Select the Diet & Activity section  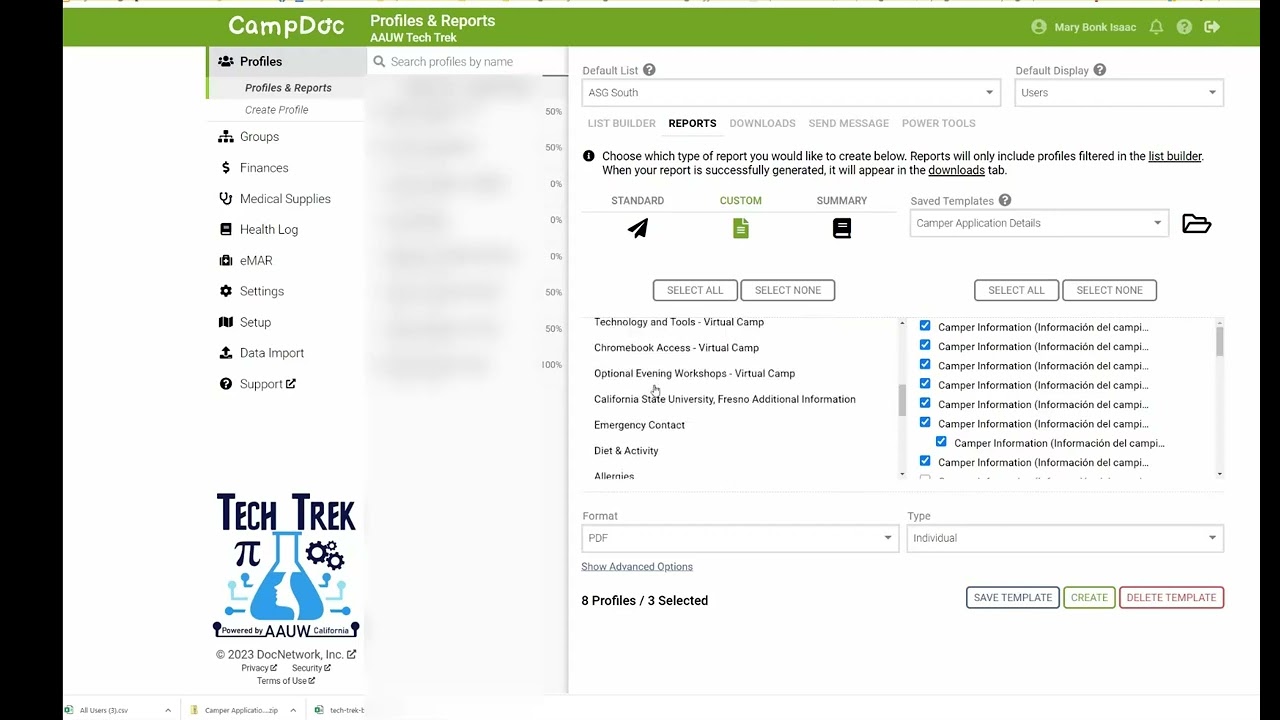click(626, 451)
